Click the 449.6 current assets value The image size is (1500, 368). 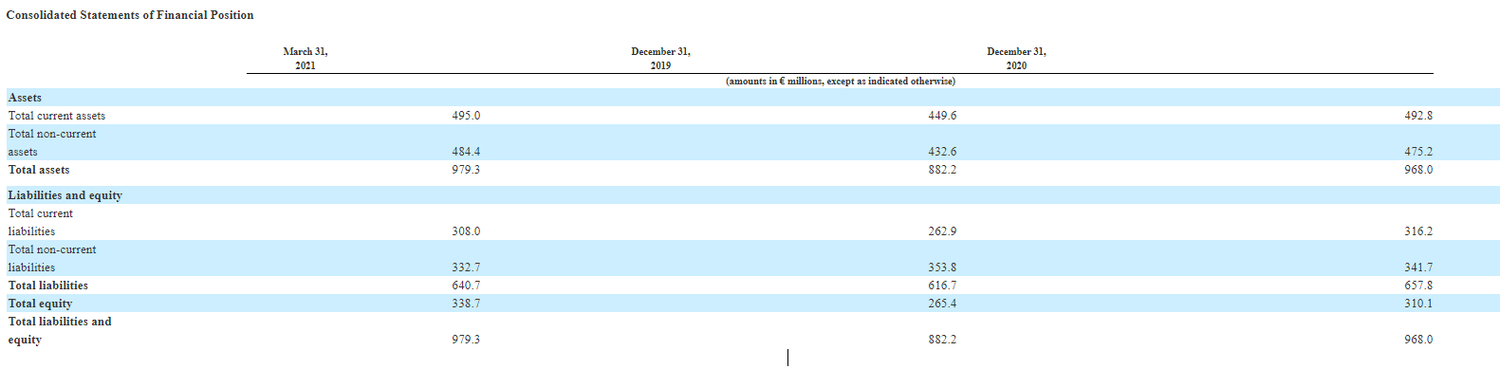click(943, 116)
